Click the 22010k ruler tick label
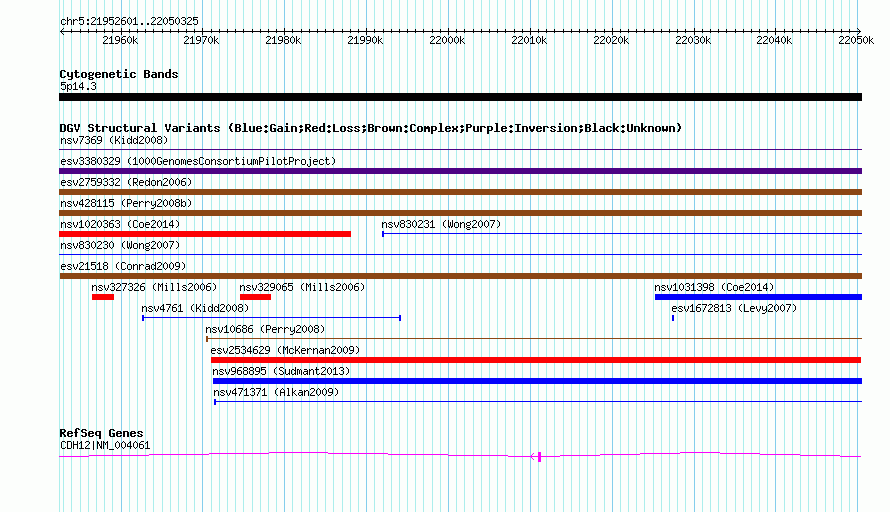The image size is (890, 512). coord(529,40)
